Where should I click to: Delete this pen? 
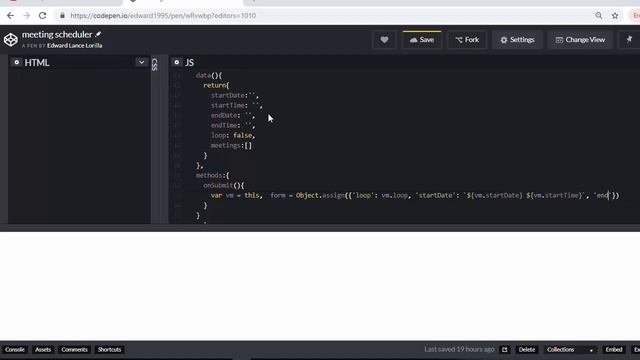(527, 349)
